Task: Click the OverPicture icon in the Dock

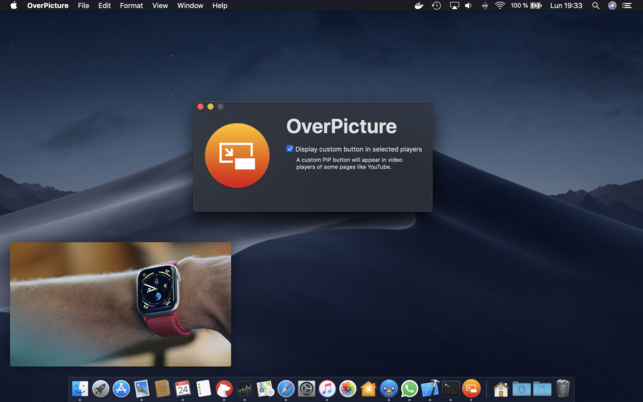Action: [x=471, y=388]
